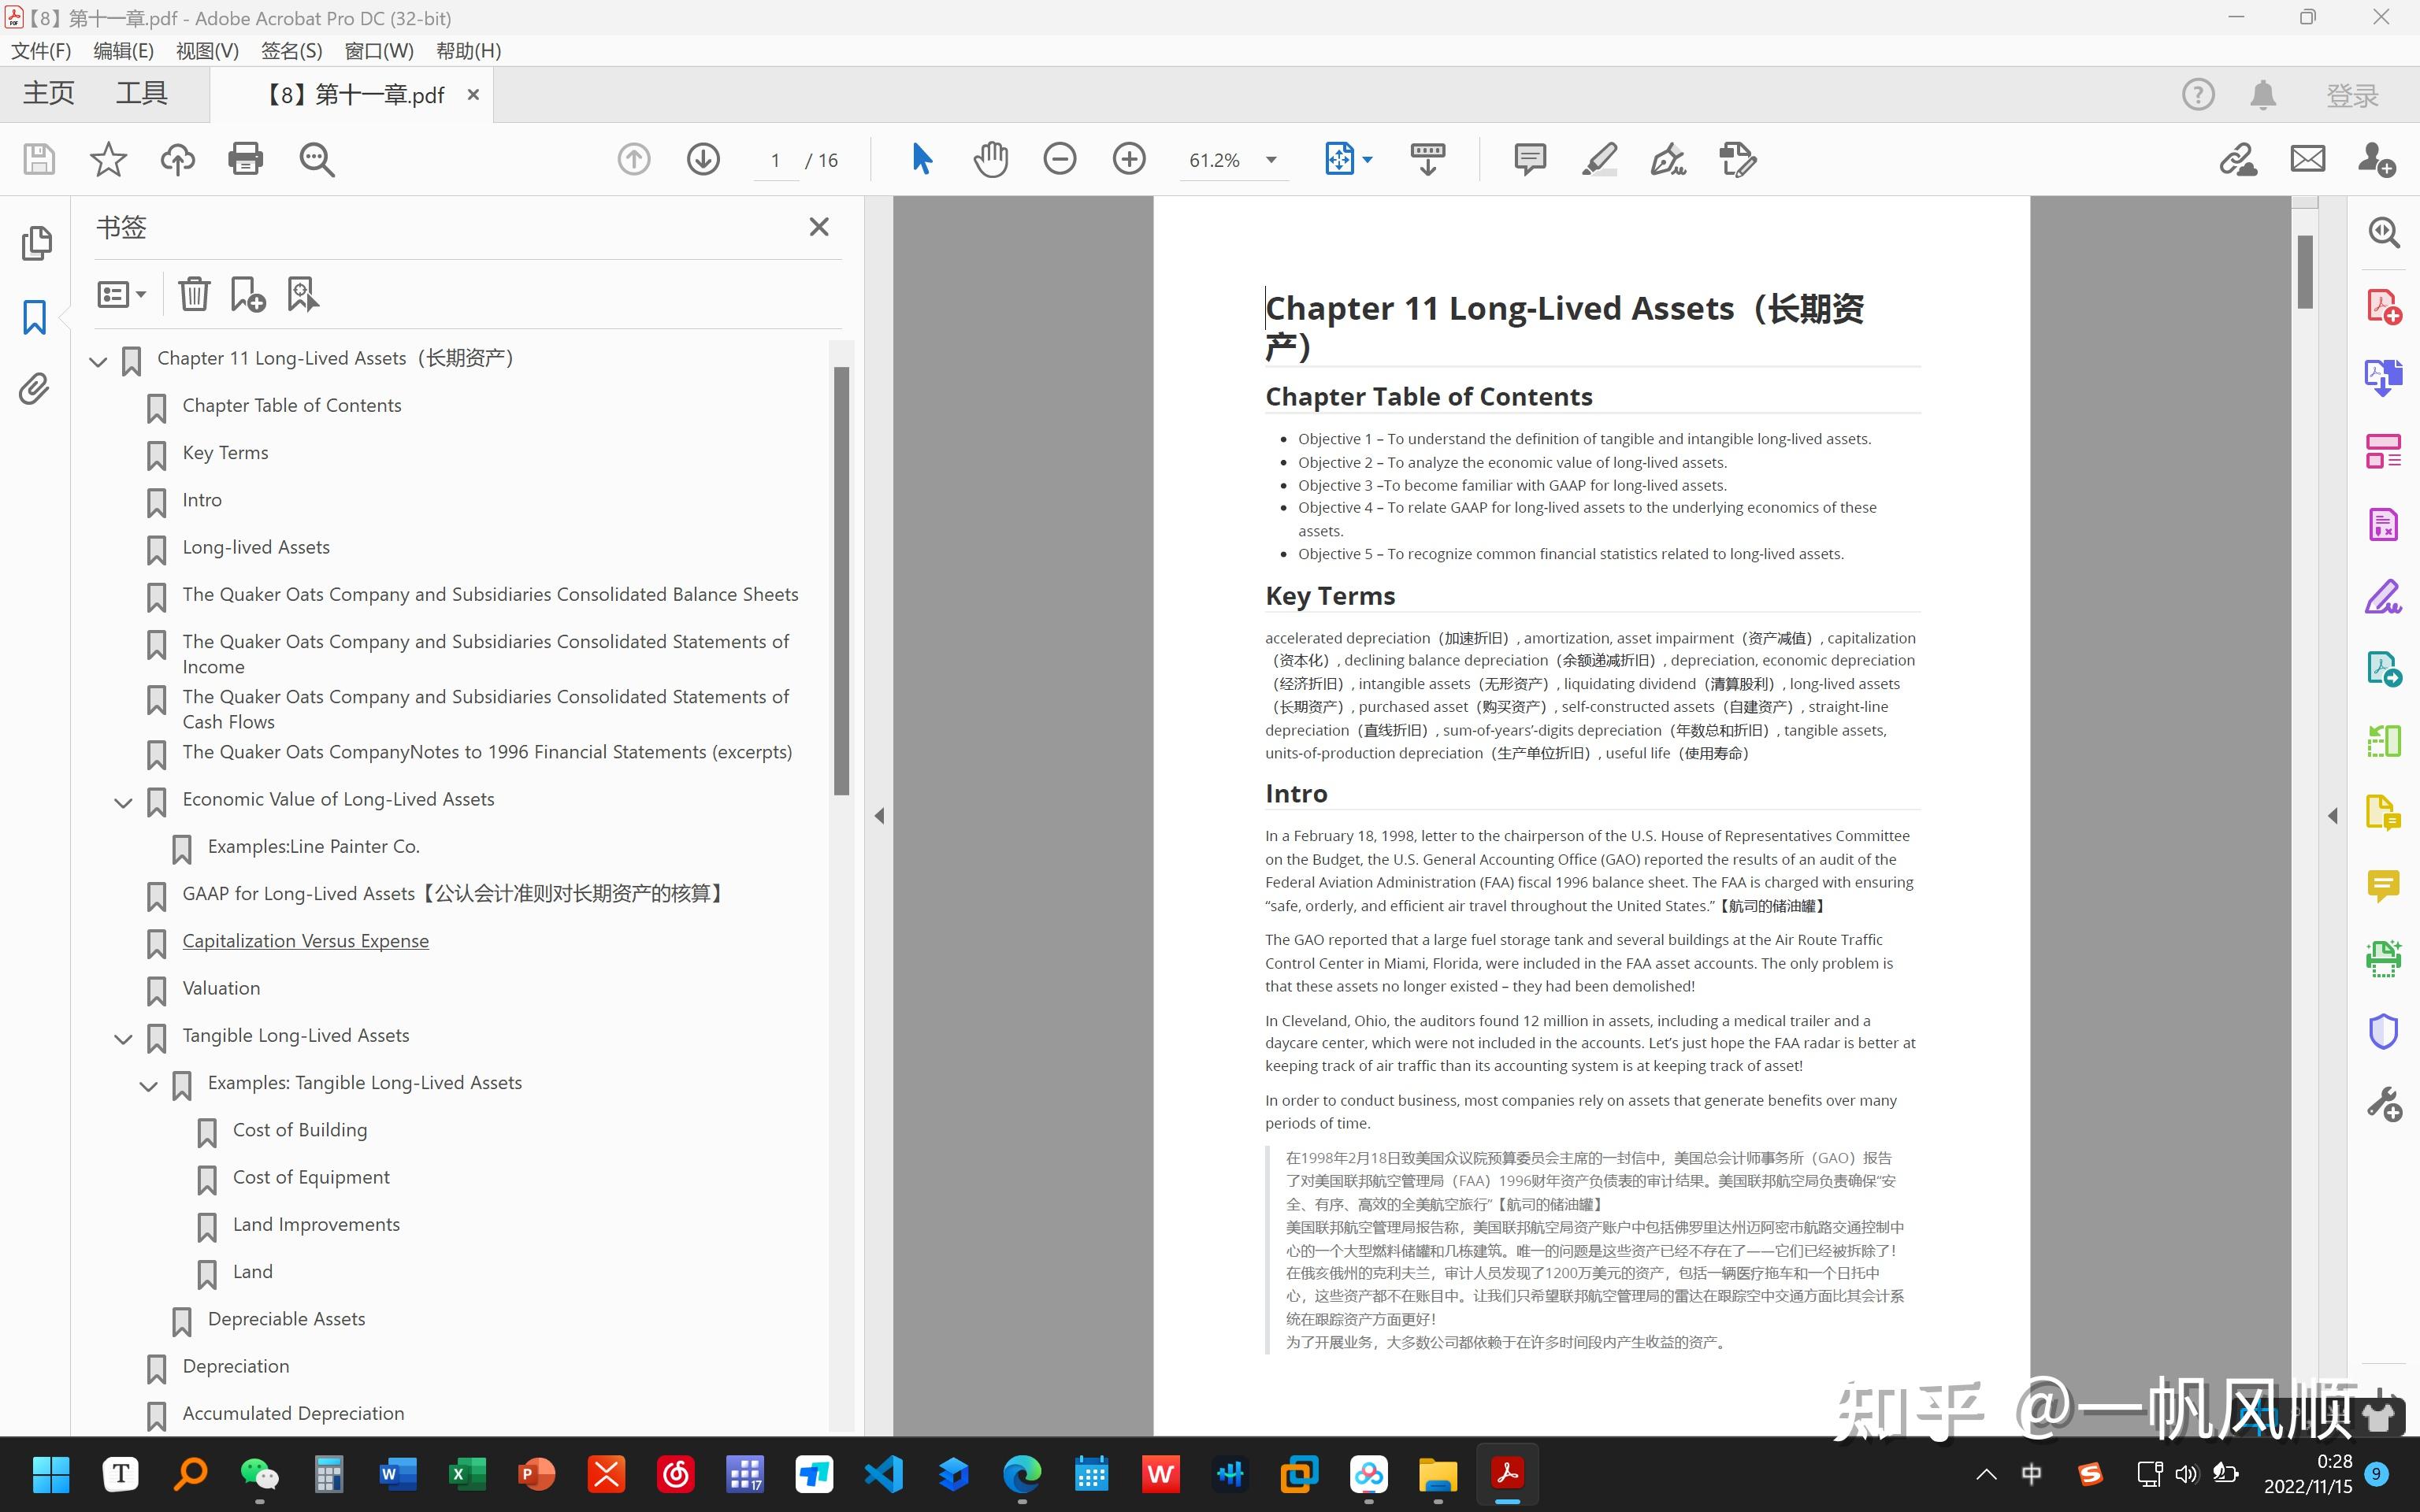The height and width of the screenshot is (1512, 2420).
Task: Open the zoom percentage dropdown
Action: [1272, 160]
